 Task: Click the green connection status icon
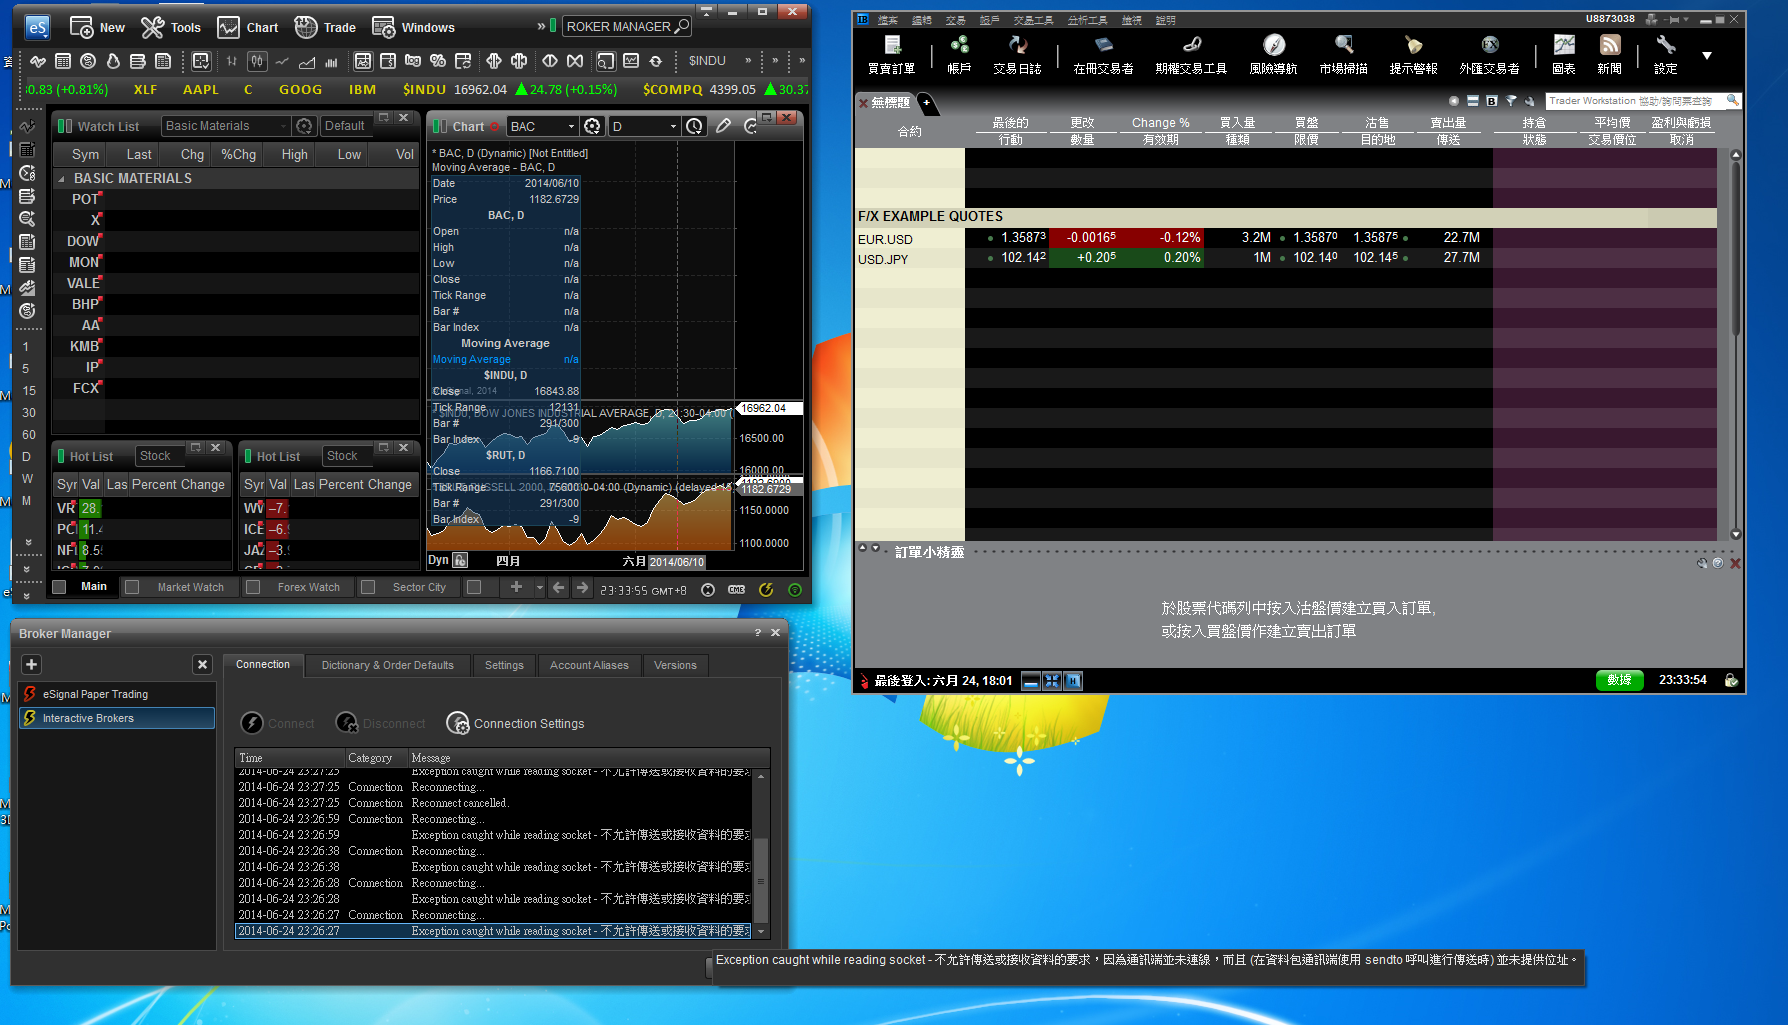pos(795,590)
